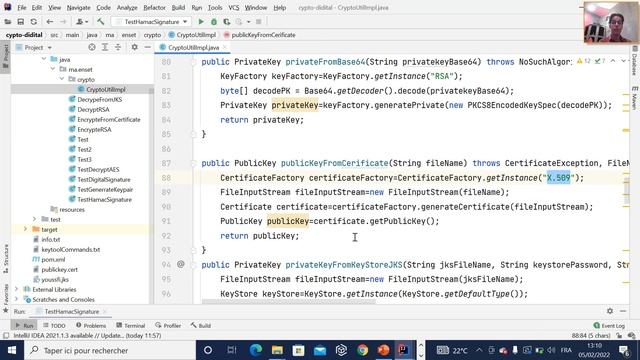
Task: Build project with the hammer icon
Action: tap(100, 22)
